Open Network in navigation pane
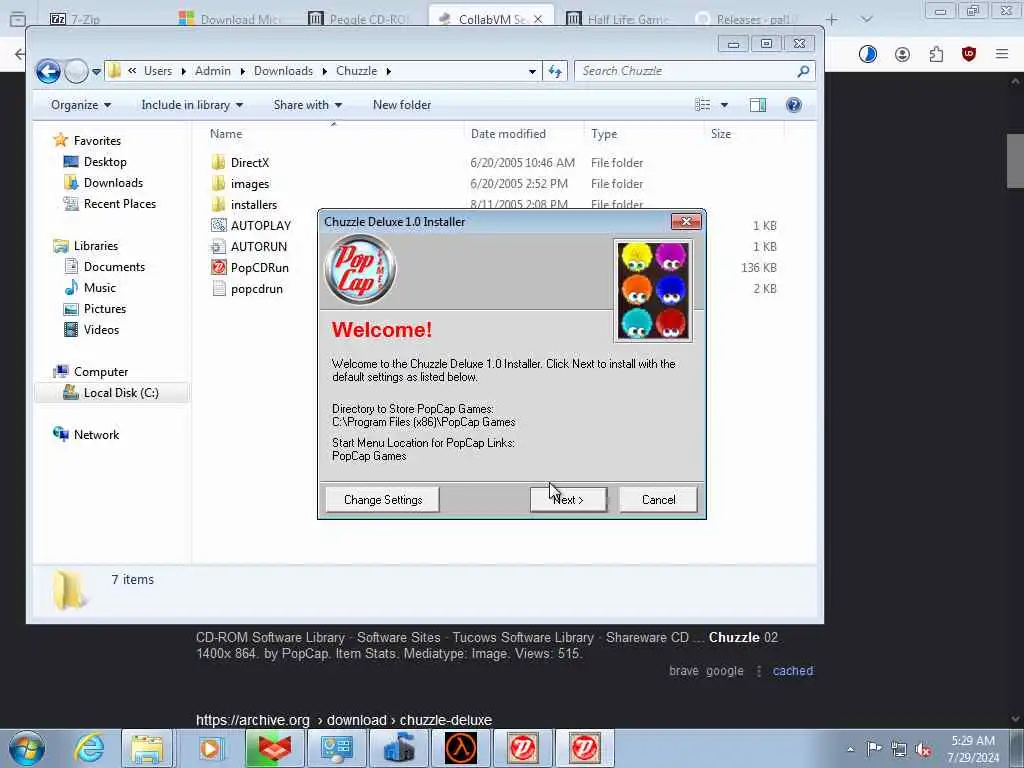 pyautogui.click(x=96, y=434)
